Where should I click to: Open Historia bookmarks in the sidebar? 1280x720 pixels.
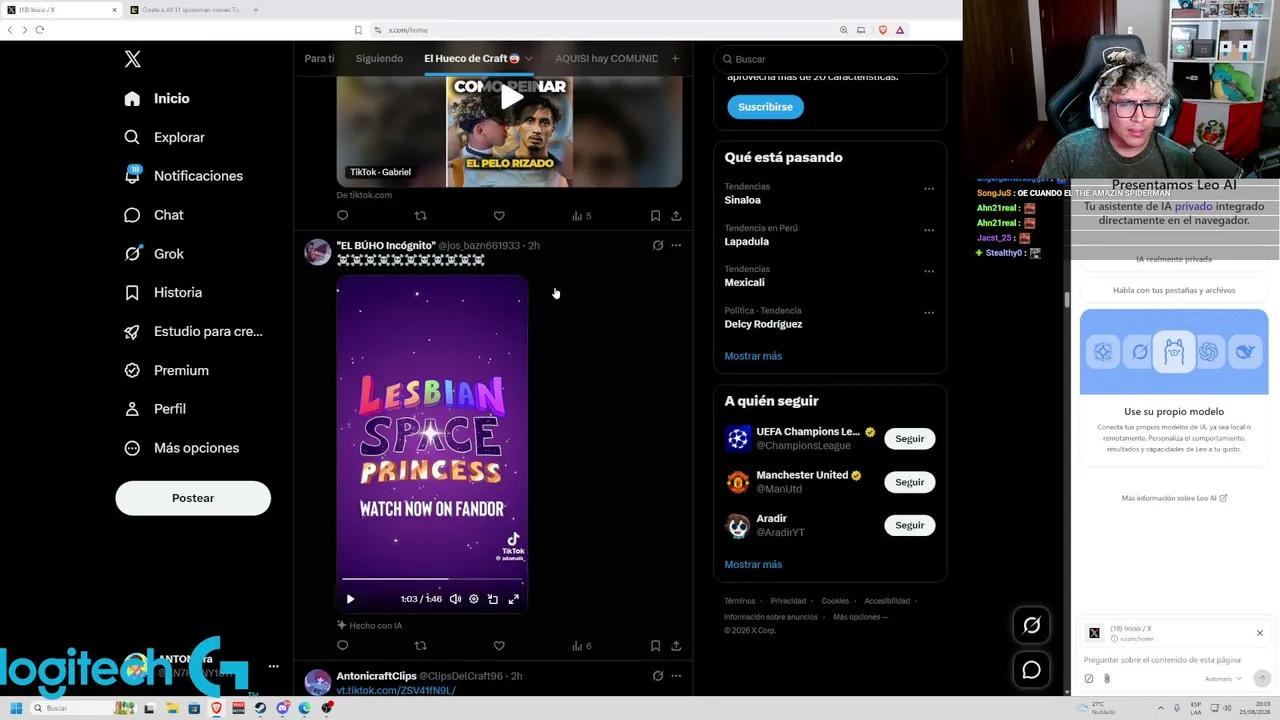coord(163,292)
